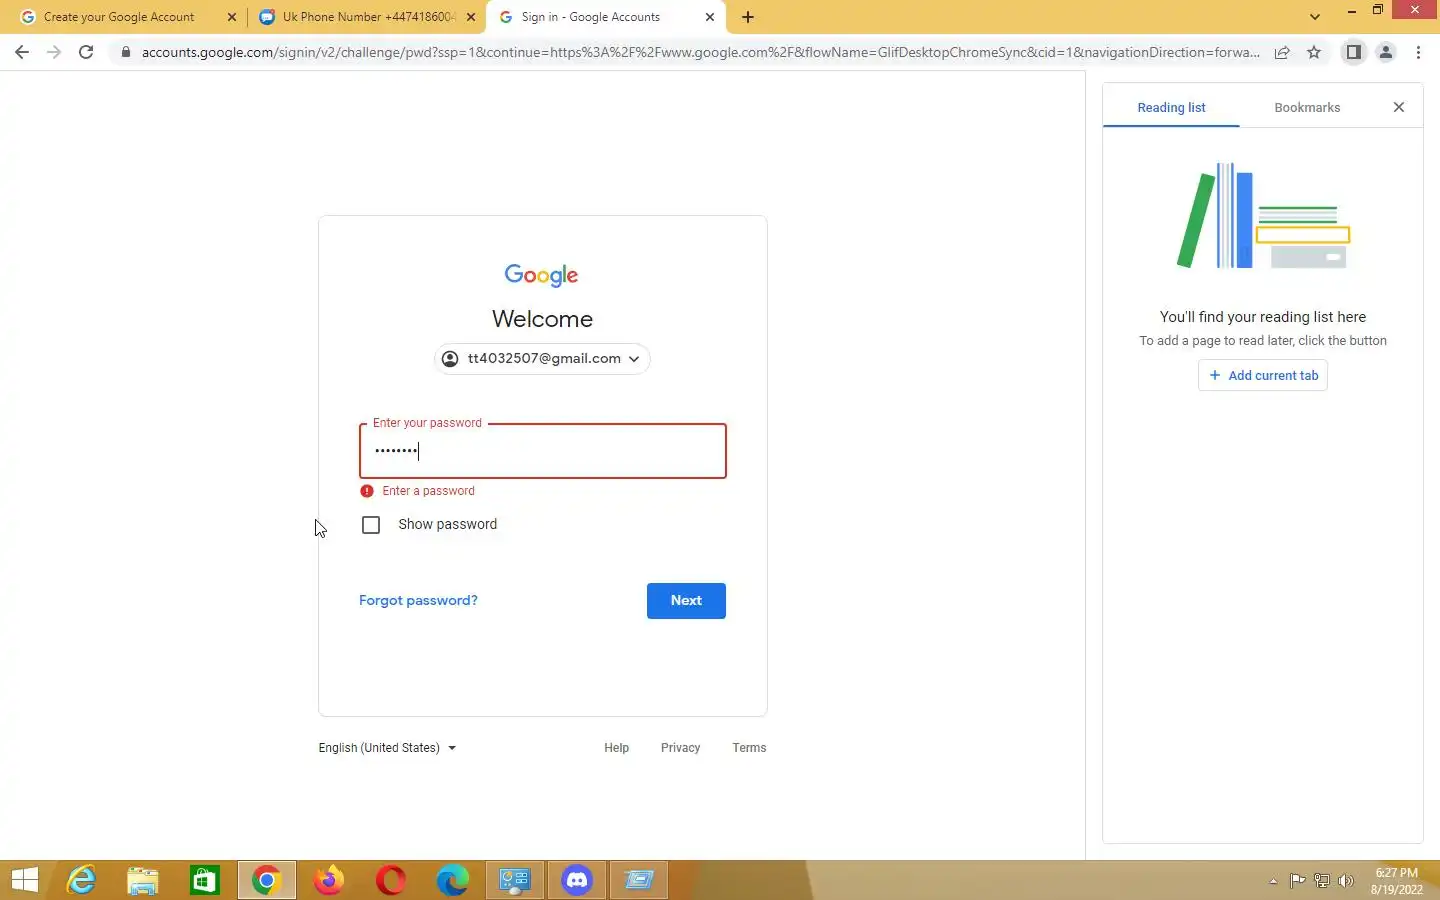Close the Create your Google Account tab

(232, 17)
